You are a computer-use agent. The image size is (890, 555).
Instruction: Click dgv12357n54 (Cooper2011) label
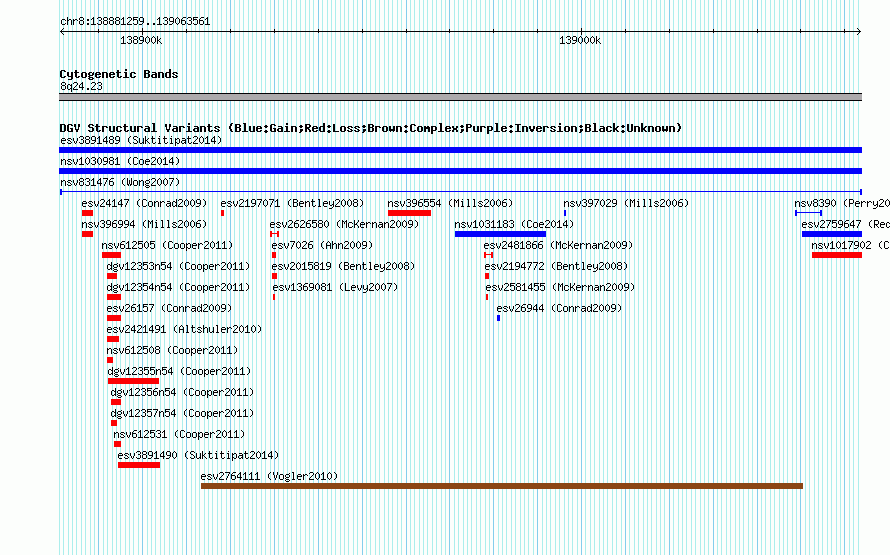point(182,413)
